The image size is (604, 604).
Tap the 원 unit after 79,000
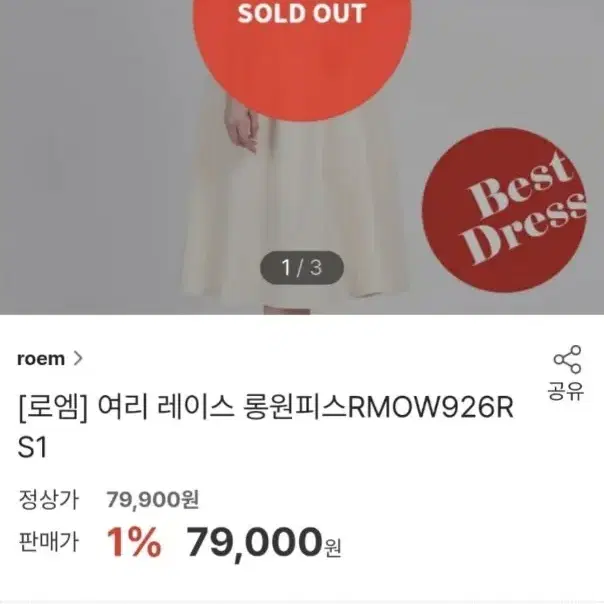(x=332, y=548)
